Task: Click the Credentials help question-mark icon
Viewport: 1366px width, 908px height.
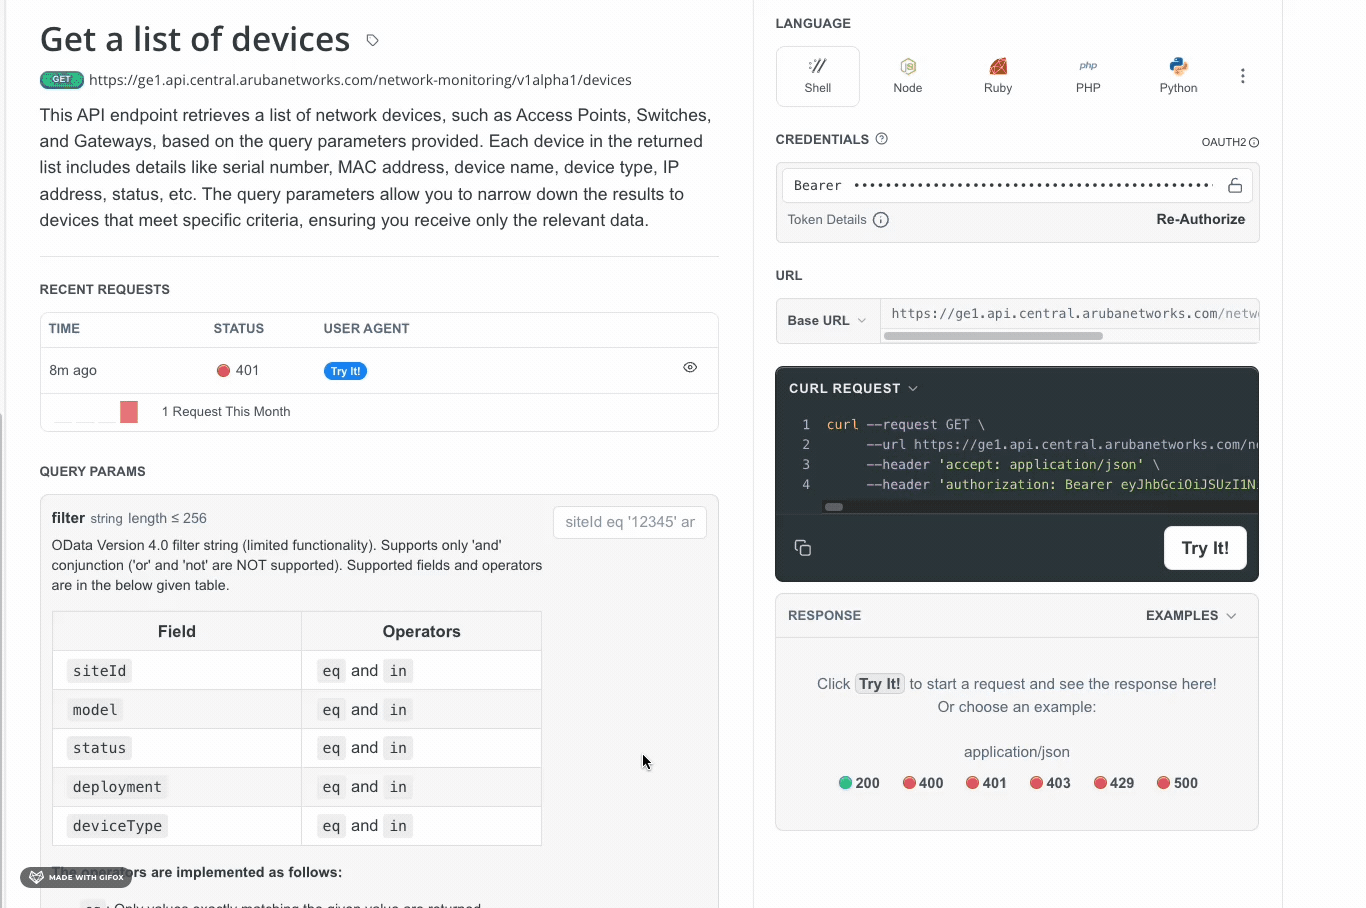Action: (882, 139)
